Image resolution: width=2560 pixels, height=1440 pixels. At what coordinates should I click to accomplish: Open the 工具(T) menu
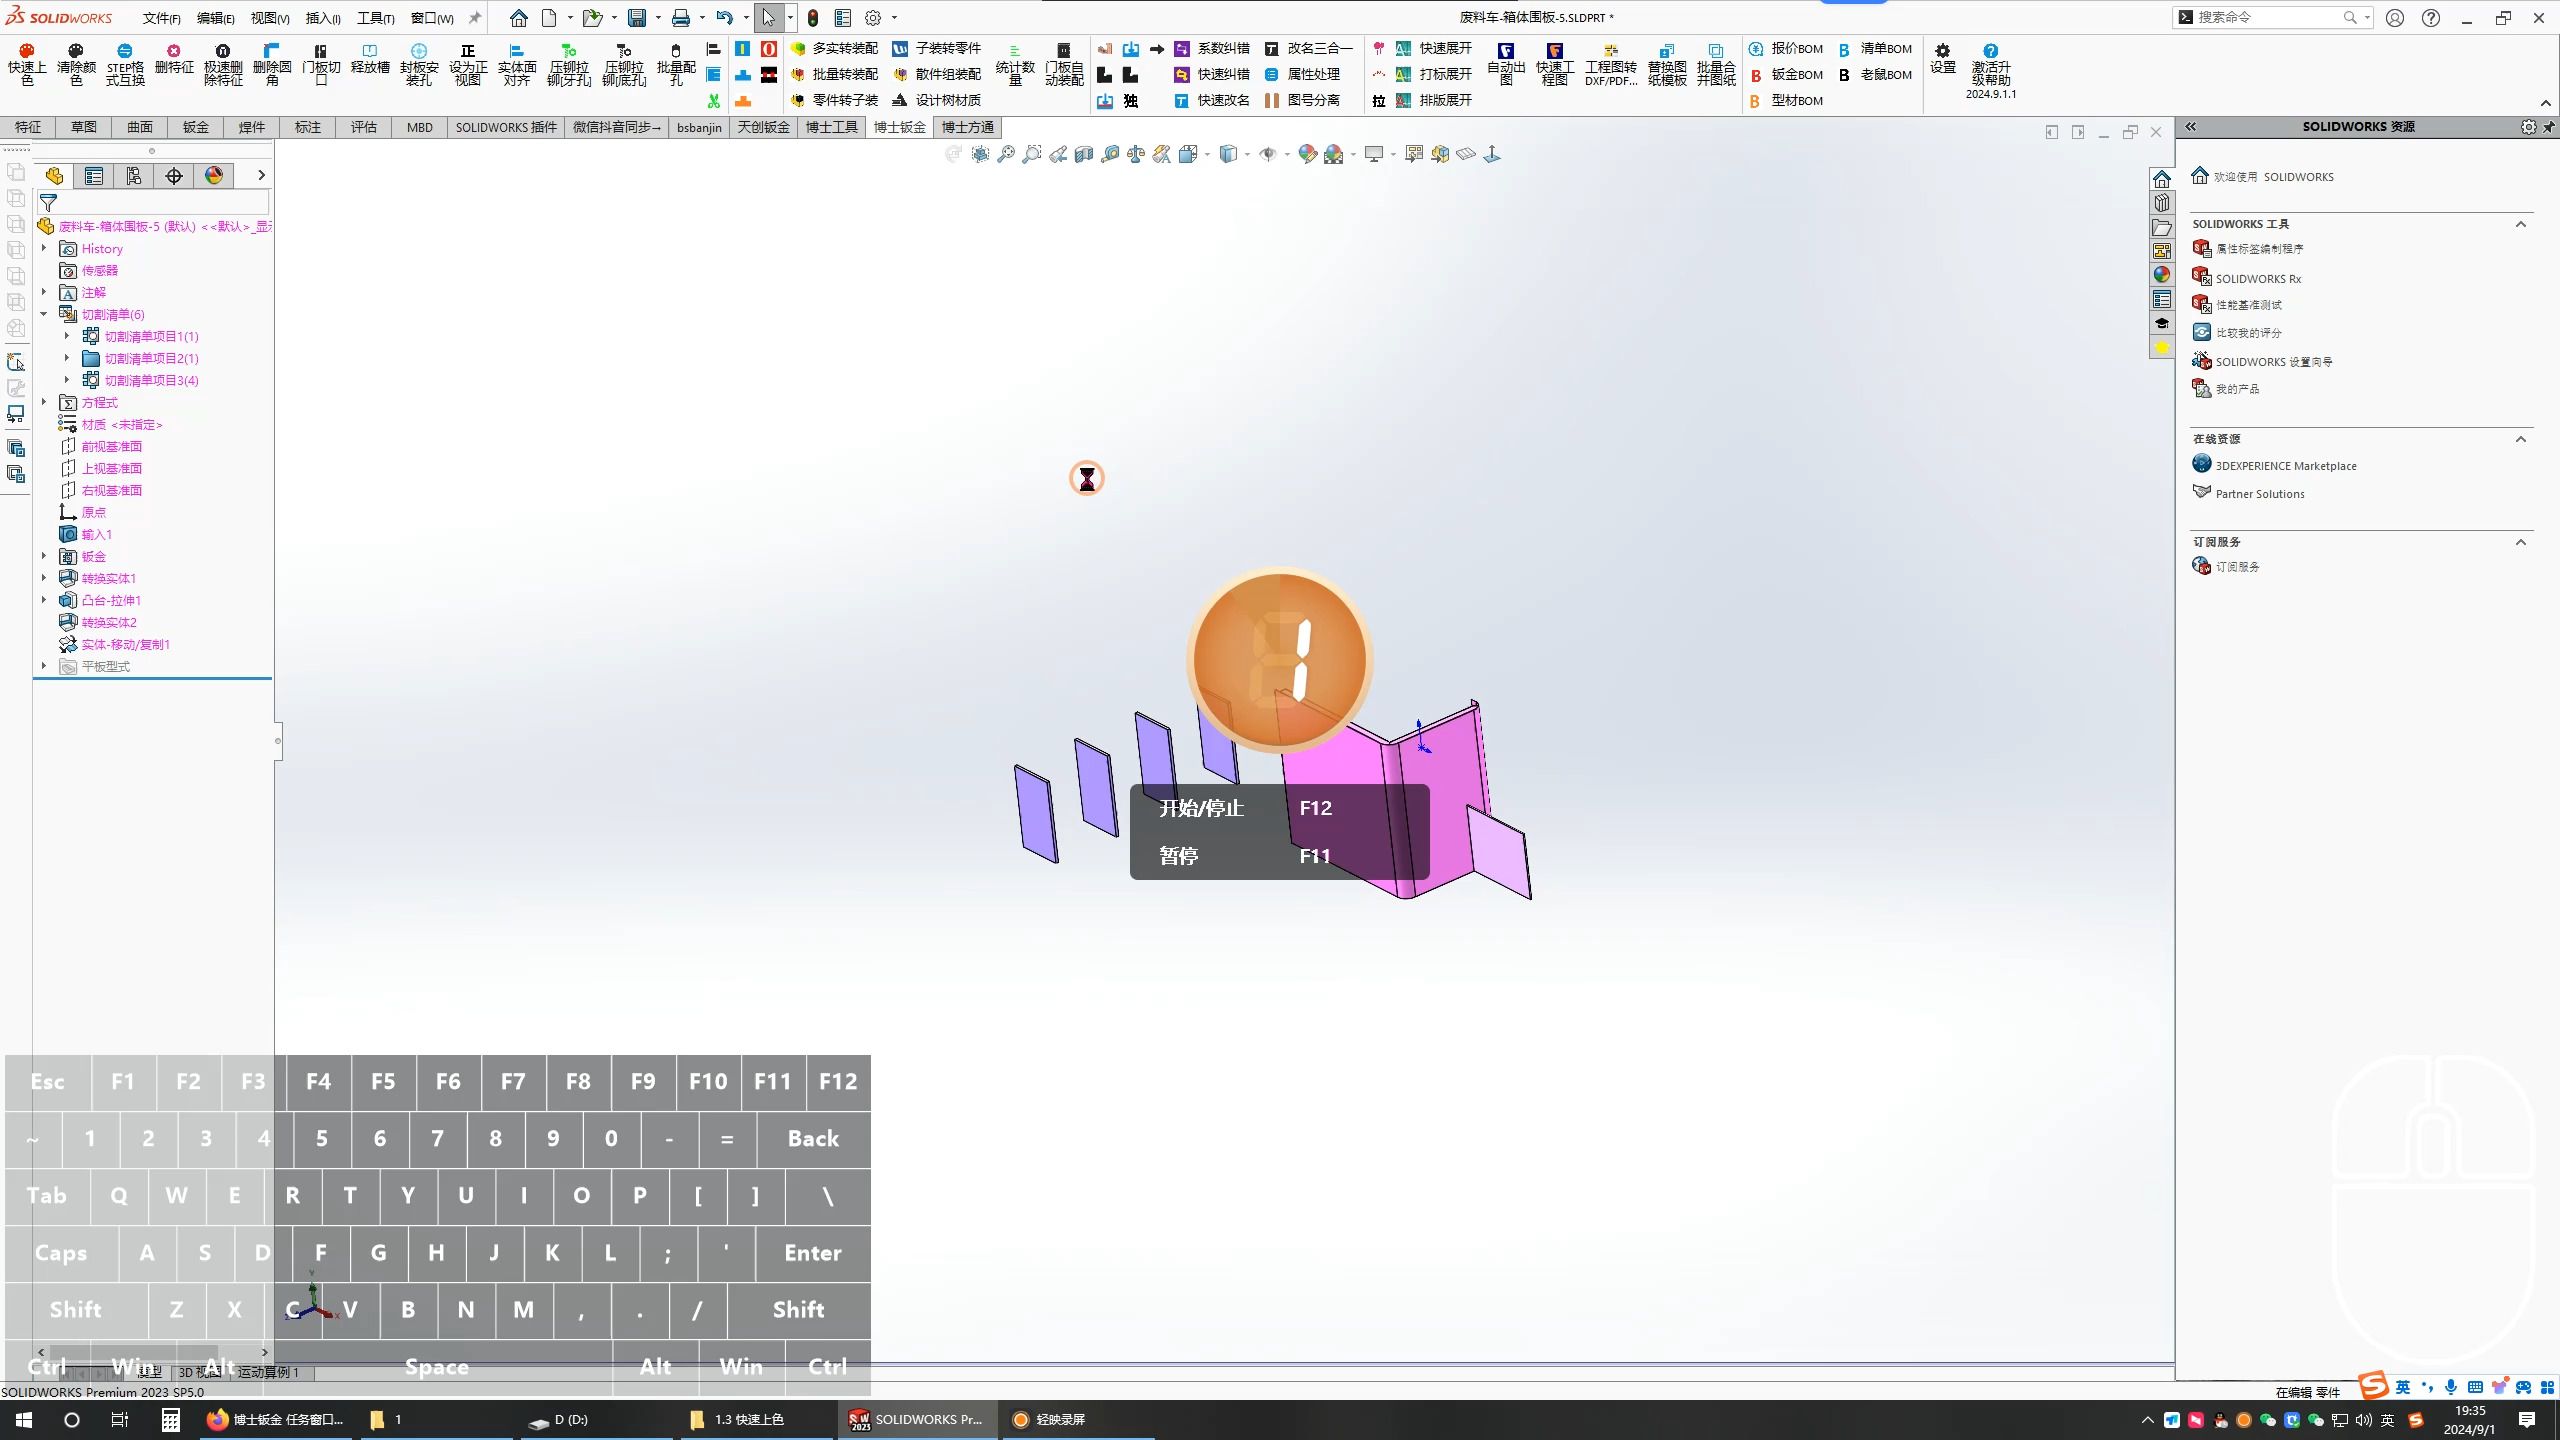(x=375, y=18)
